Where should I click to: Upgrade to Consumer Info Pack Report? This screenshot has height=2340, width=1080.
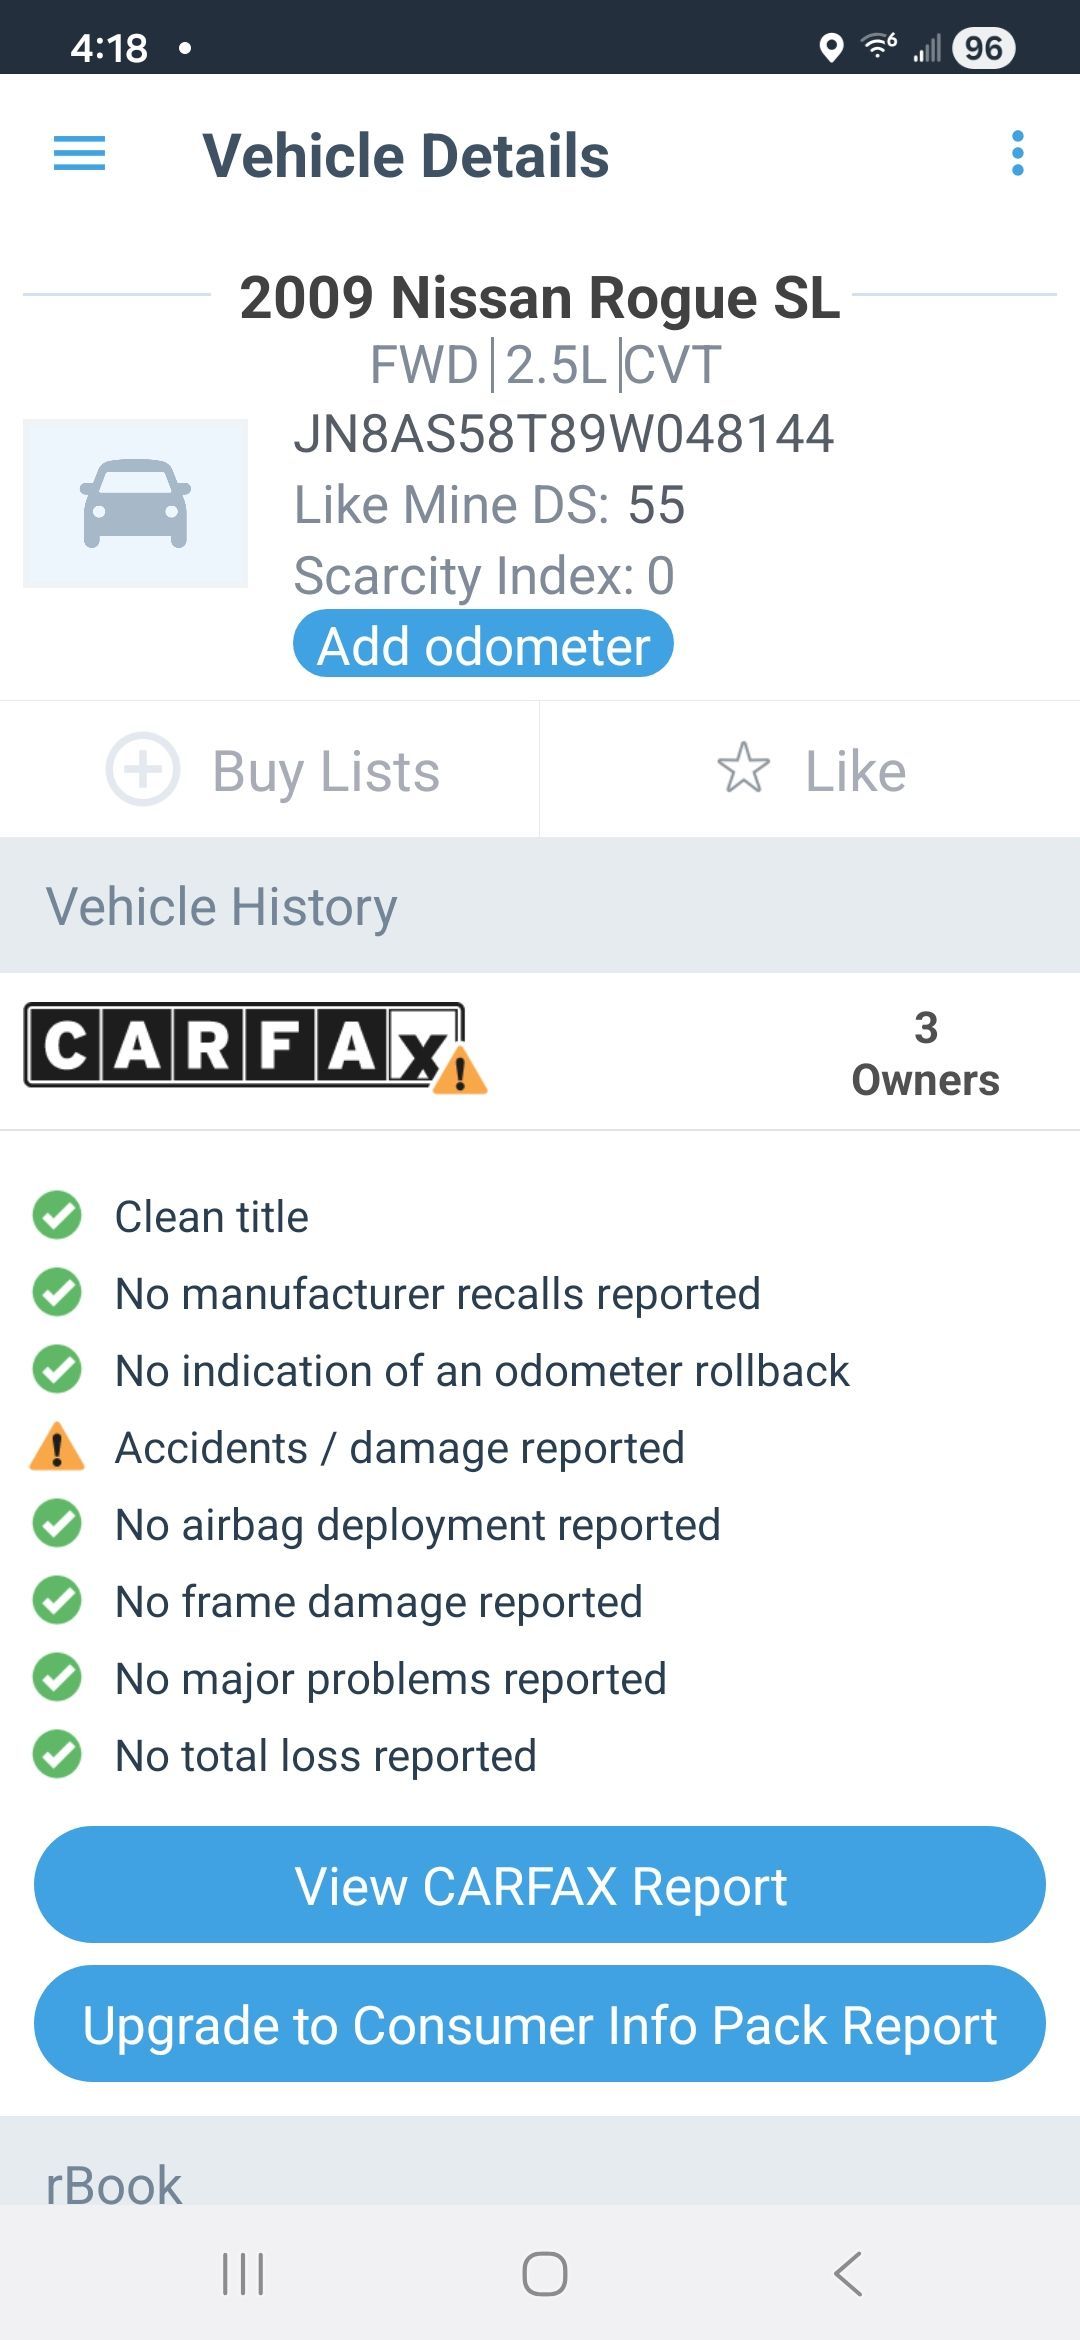(540, 2025)
